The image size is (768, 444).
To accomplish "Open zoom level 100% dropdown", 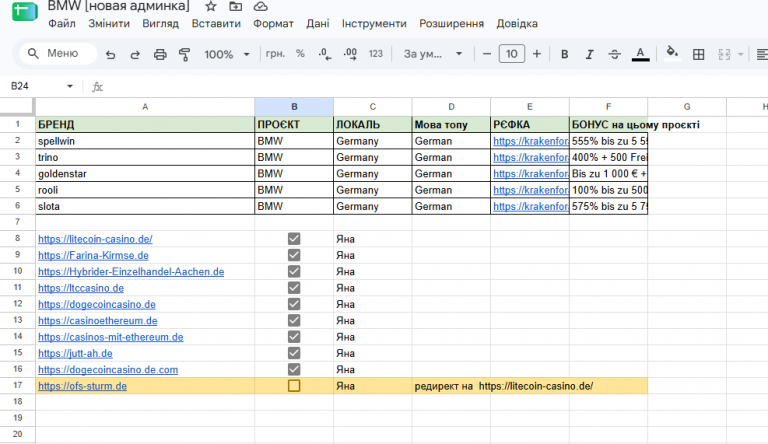I will pyautogui.click(x=227, y=54).
